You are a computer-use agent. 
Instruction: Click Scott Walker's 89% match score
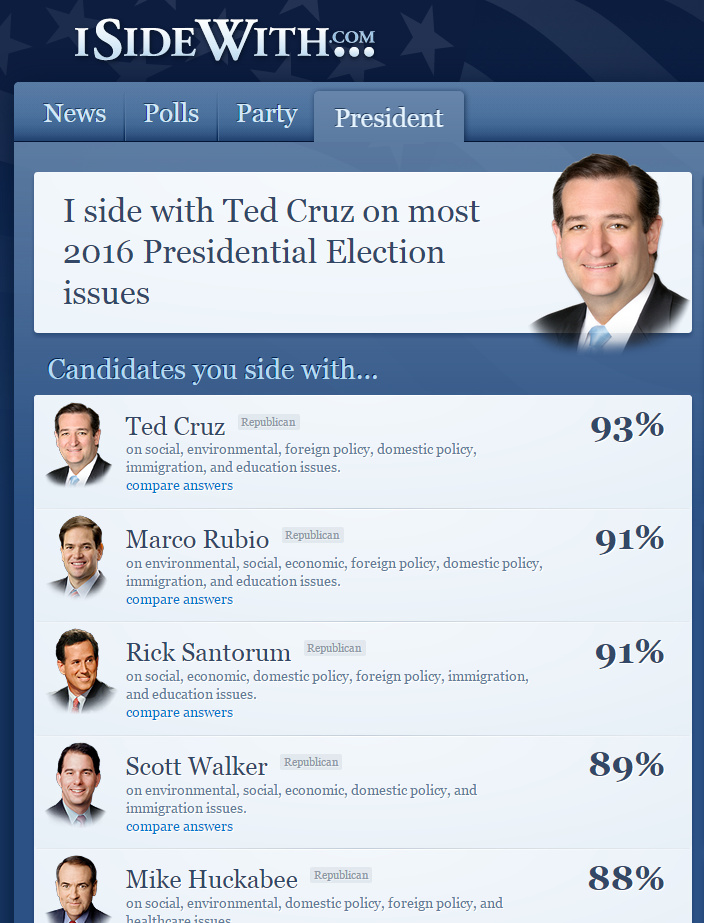627,765
